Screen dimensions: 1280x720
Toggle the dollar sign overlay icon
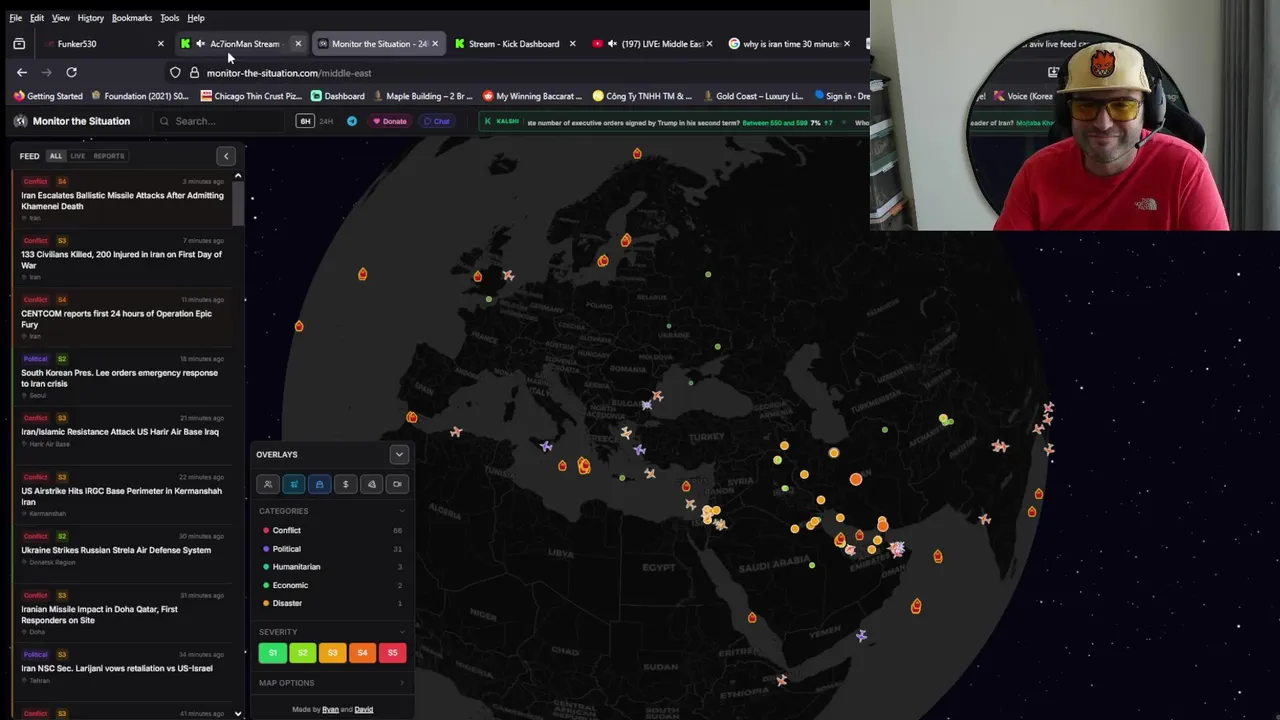(x=346, y=484)
